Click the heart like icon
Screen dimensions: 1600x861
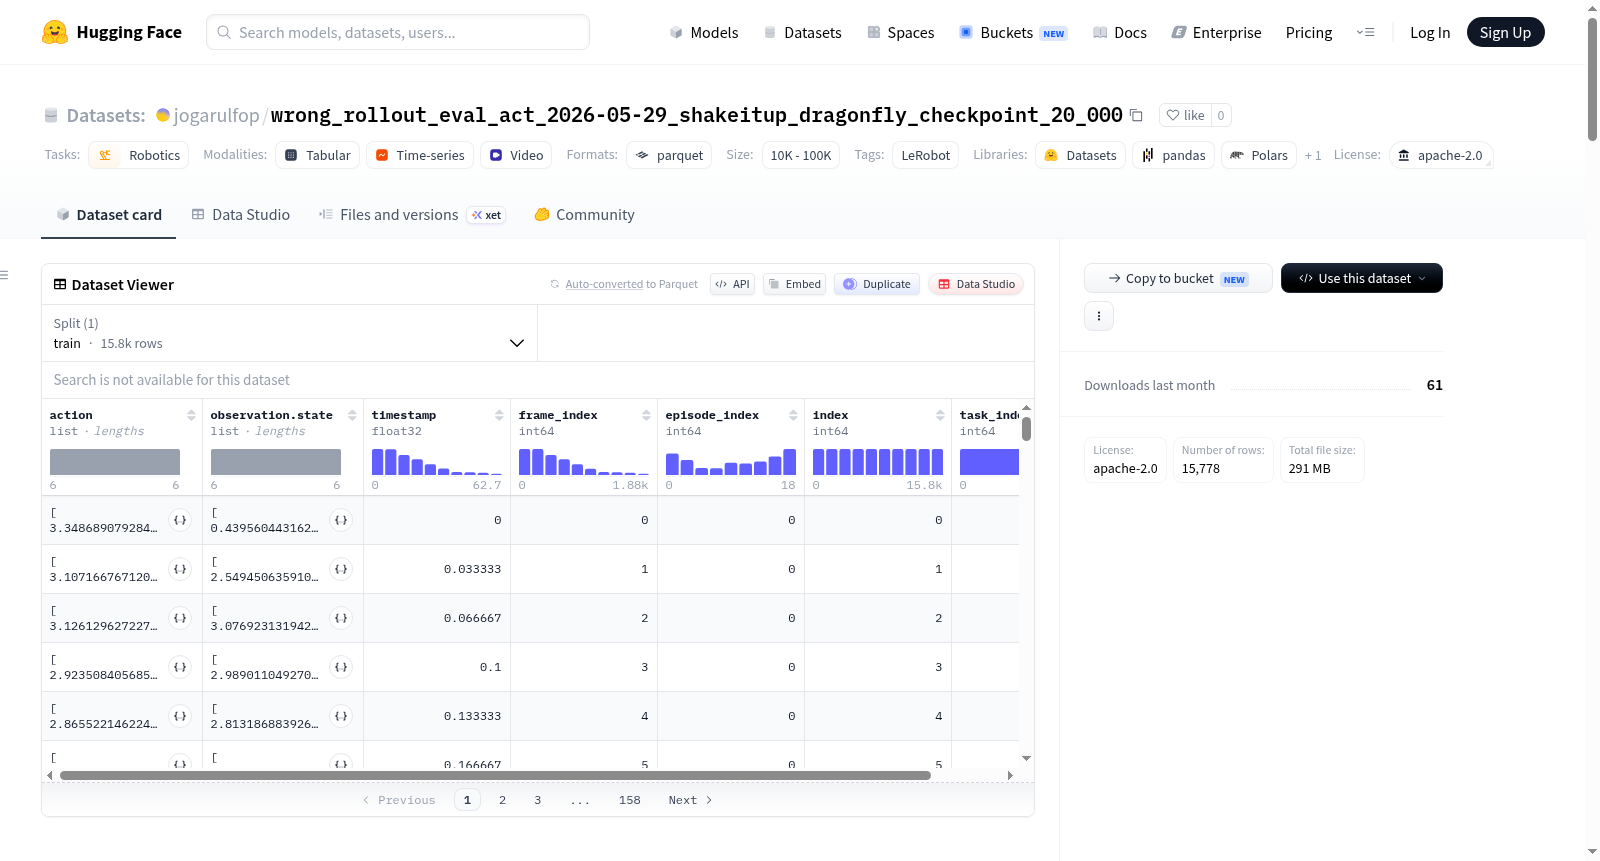1173,115
